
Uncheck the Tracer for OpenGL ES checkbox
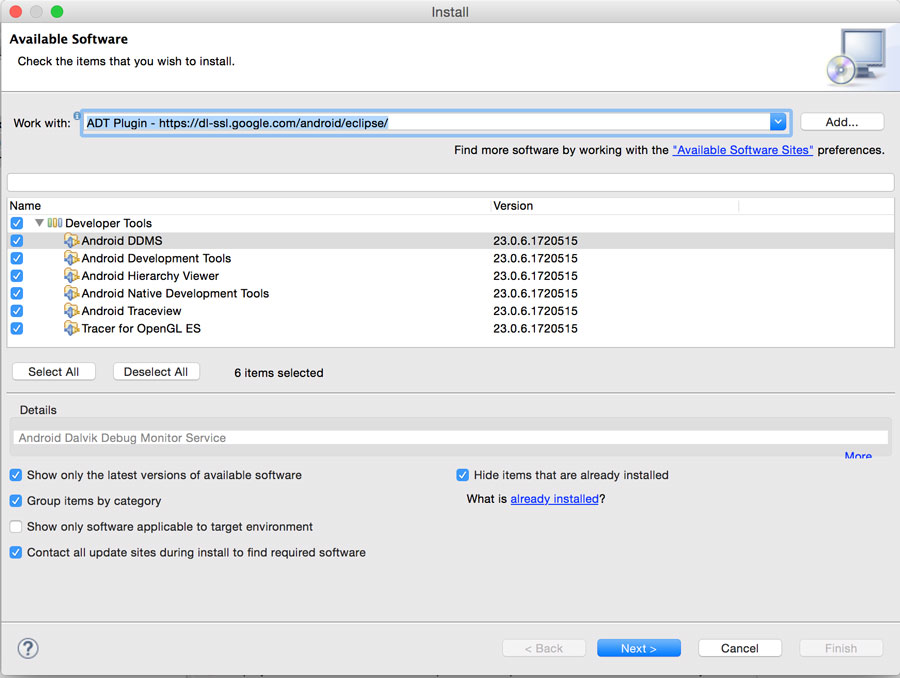coord(17,328)
